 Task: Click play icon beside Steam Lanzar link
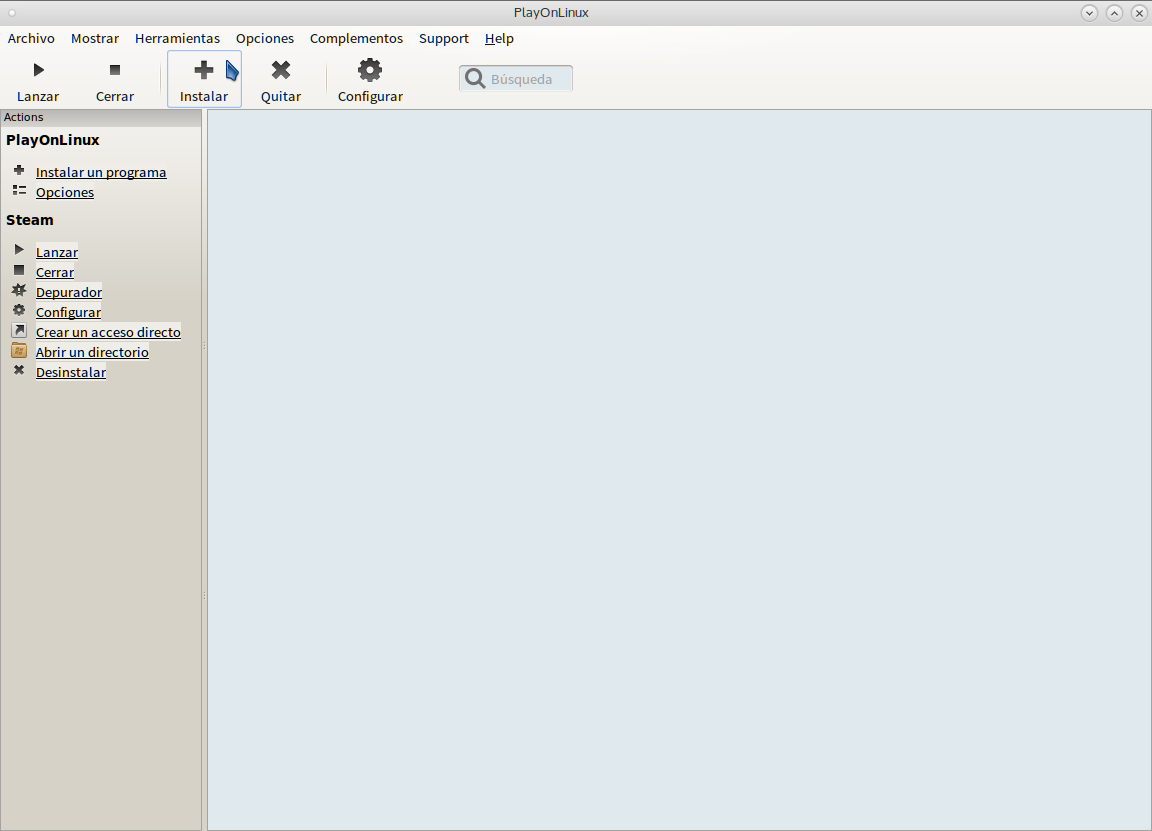tap(19, 250)
